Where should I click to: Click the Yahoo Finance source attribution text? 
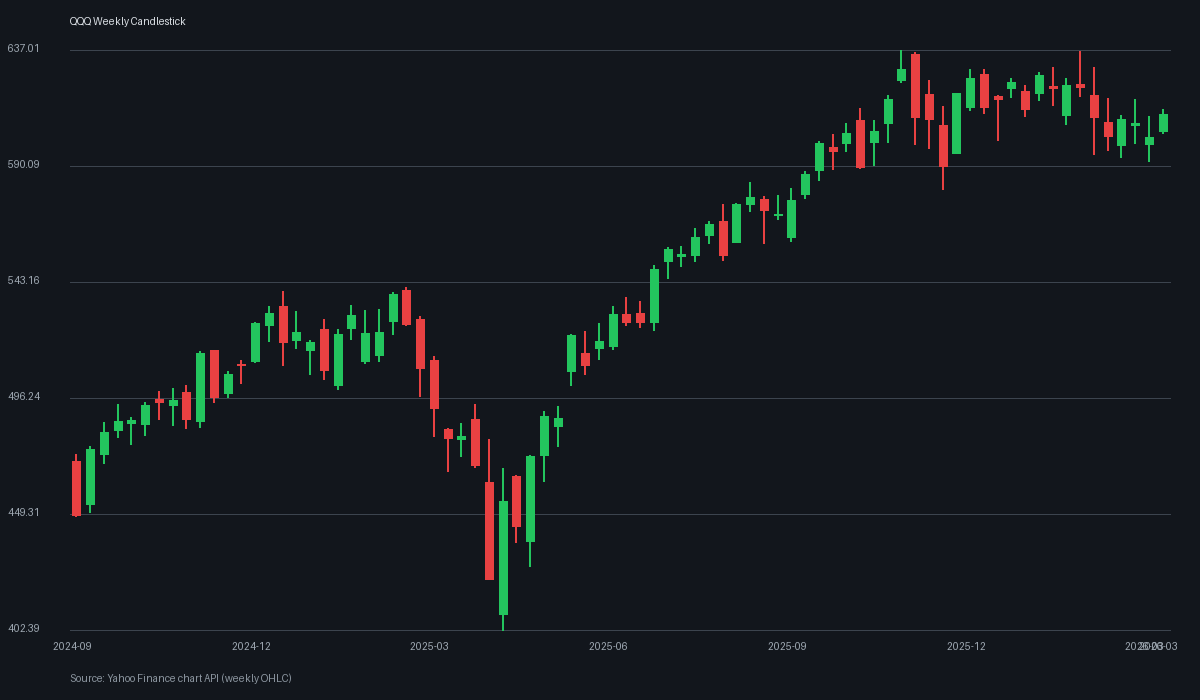[181, 679]
